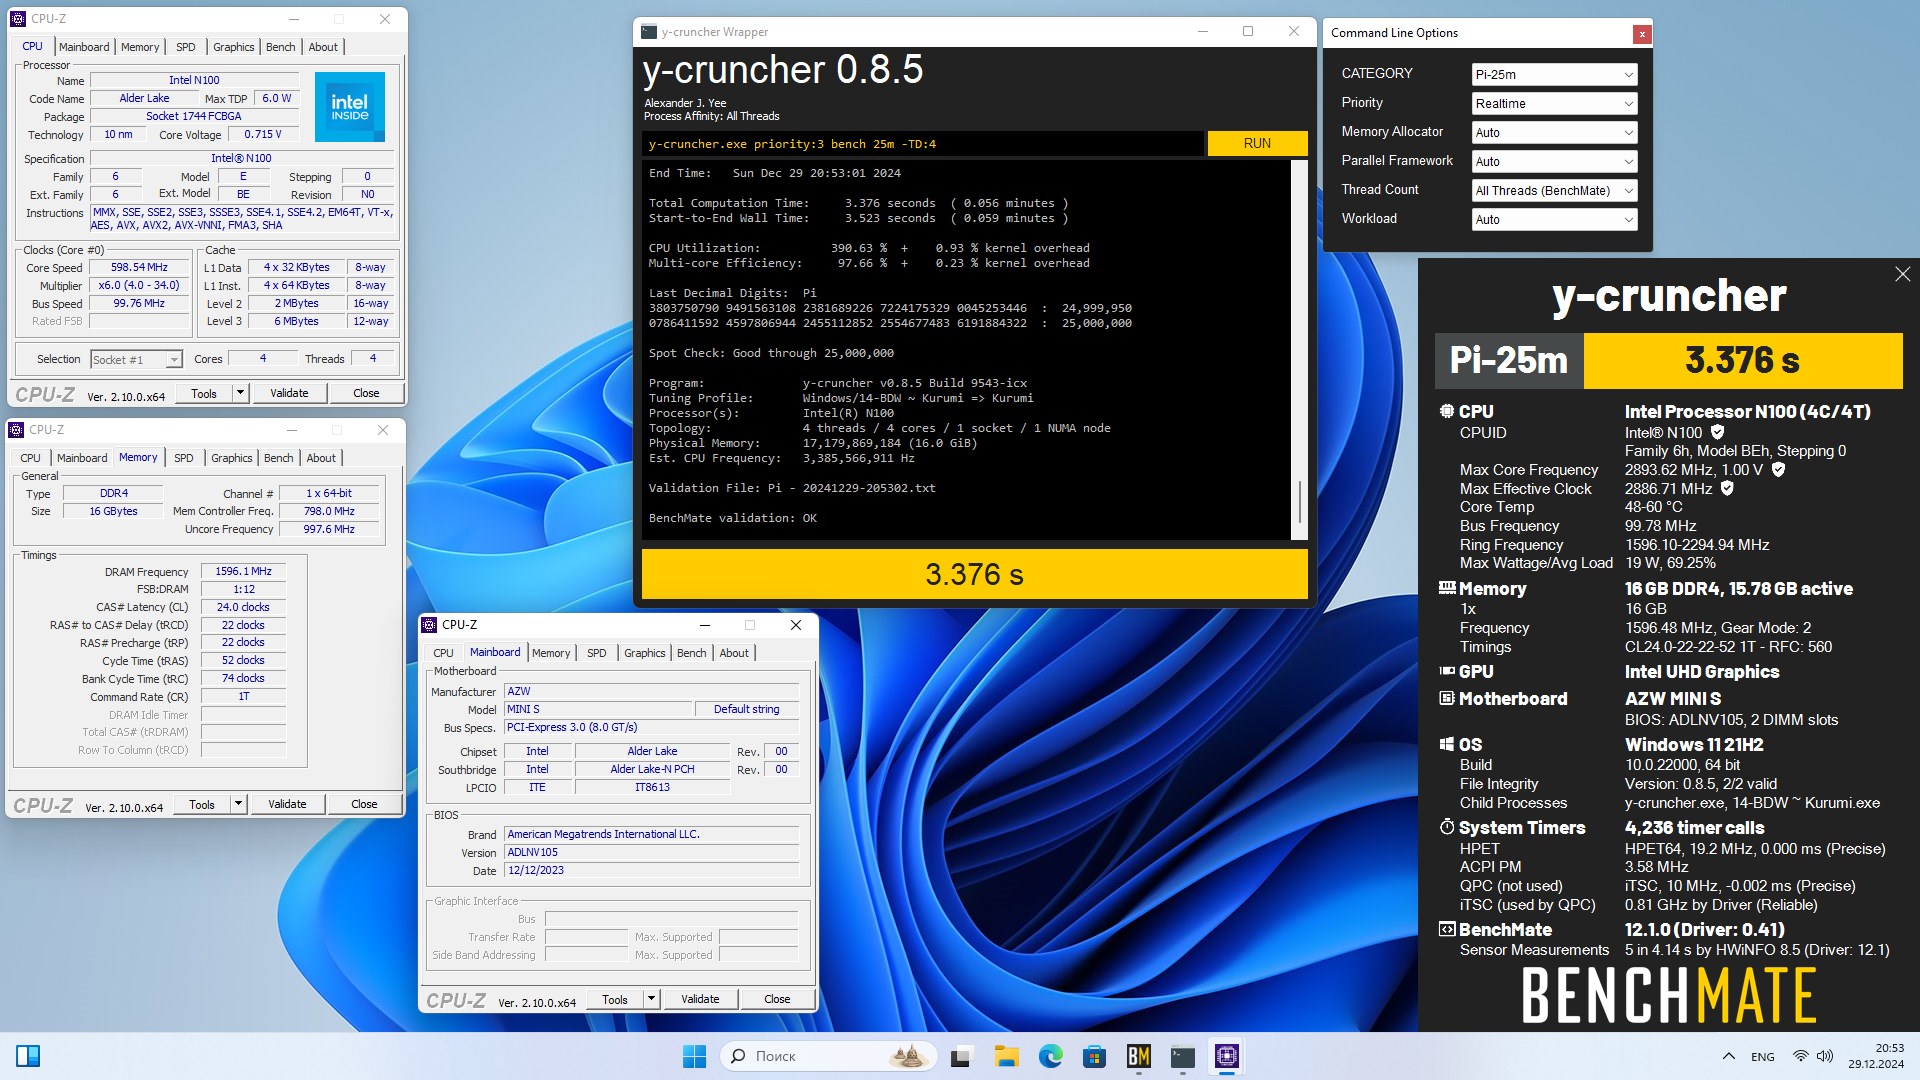Click the y-cruncher console taskbar icon
Viewport: 1920px width, 1080px height.
coord(1183,1056)
